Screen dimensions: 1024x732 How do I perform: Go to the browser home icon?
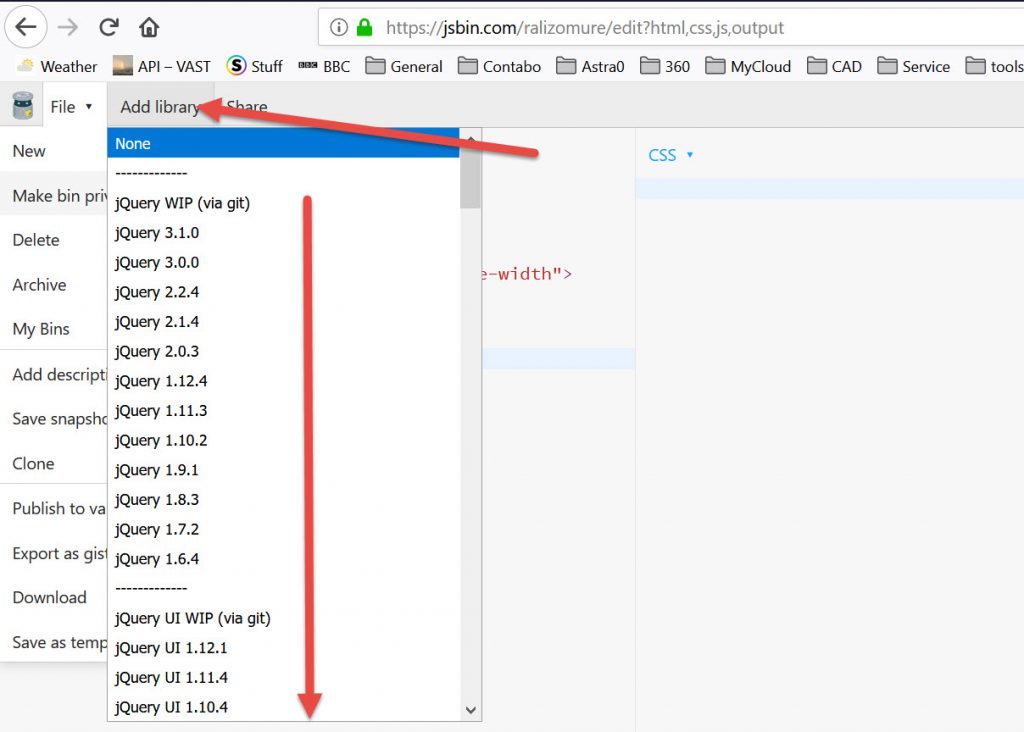click(x=149, y=27)
